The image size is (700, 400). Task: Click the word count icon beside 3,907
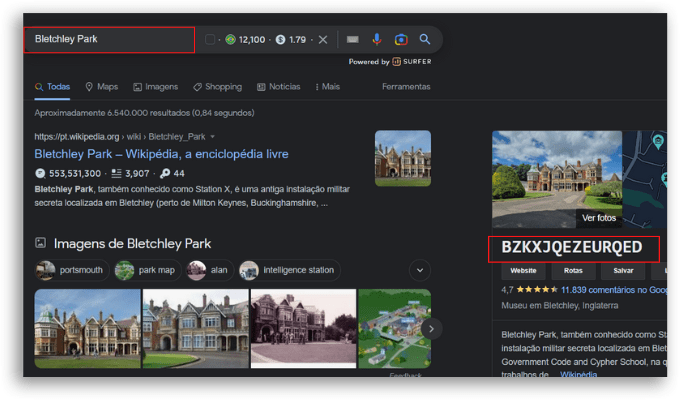pos(117,173)
